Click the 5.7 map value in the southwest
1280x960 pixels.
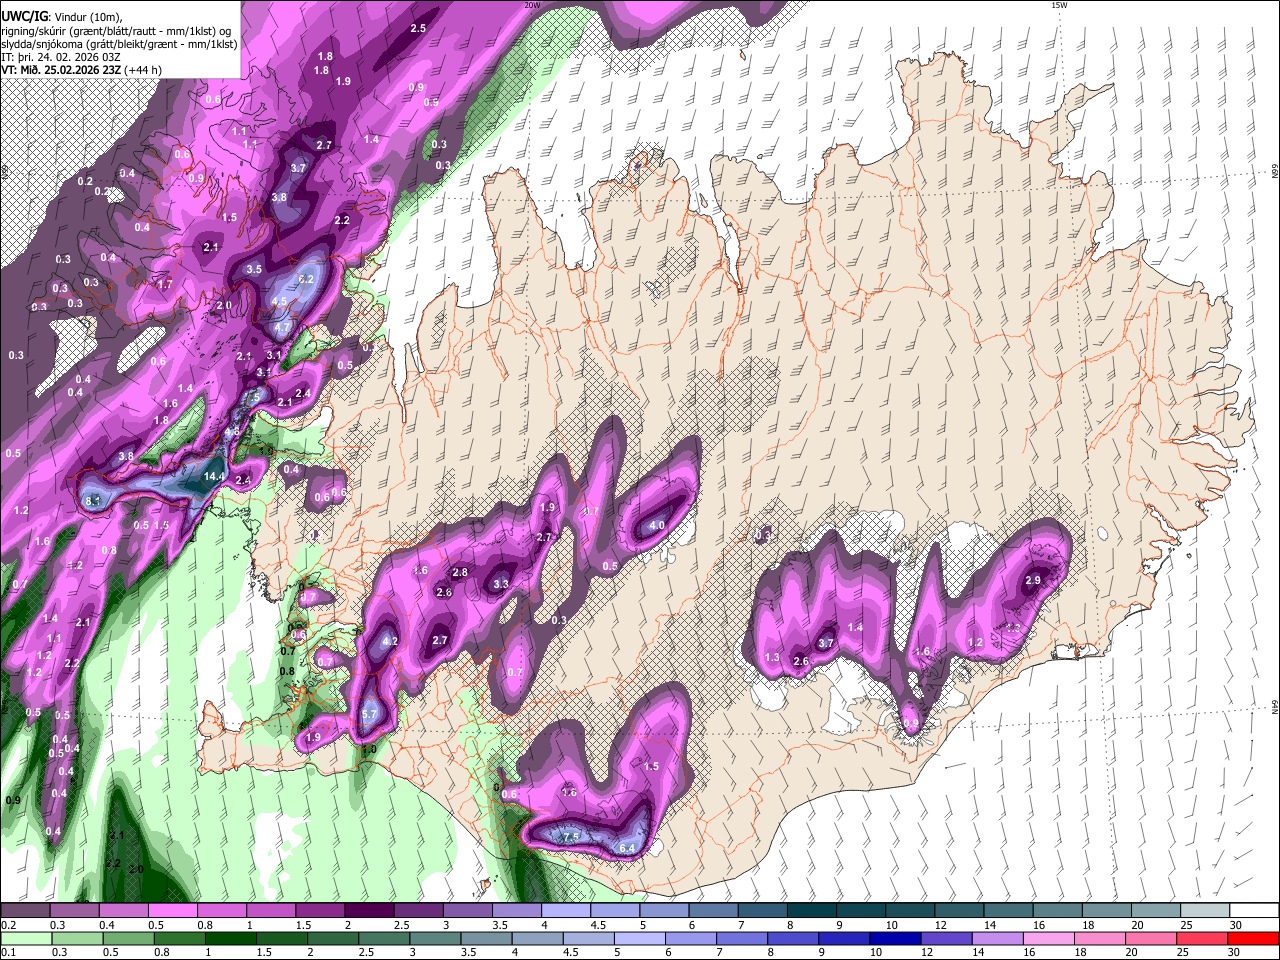pos(368,715)
